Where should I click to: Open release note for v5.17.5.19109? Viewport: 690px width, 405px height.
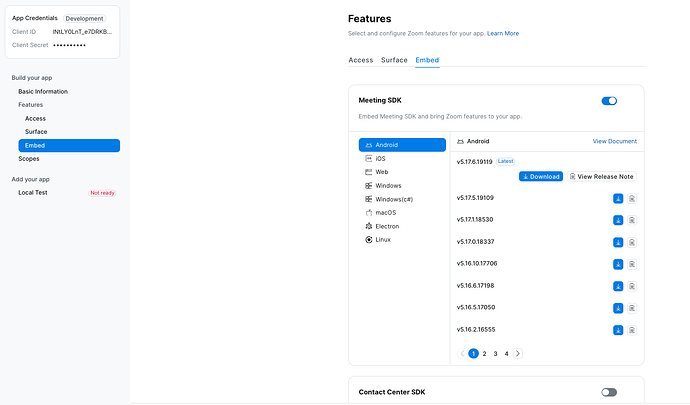click(632, 199)
